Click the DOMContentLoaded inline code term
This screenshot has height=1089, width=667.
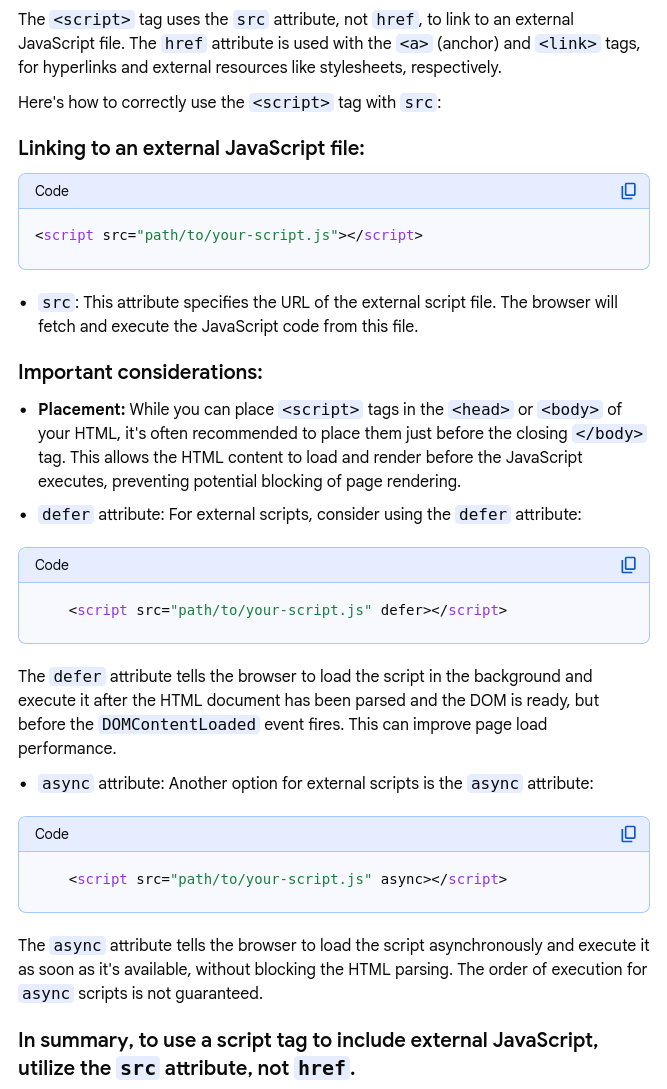[179, 724]
